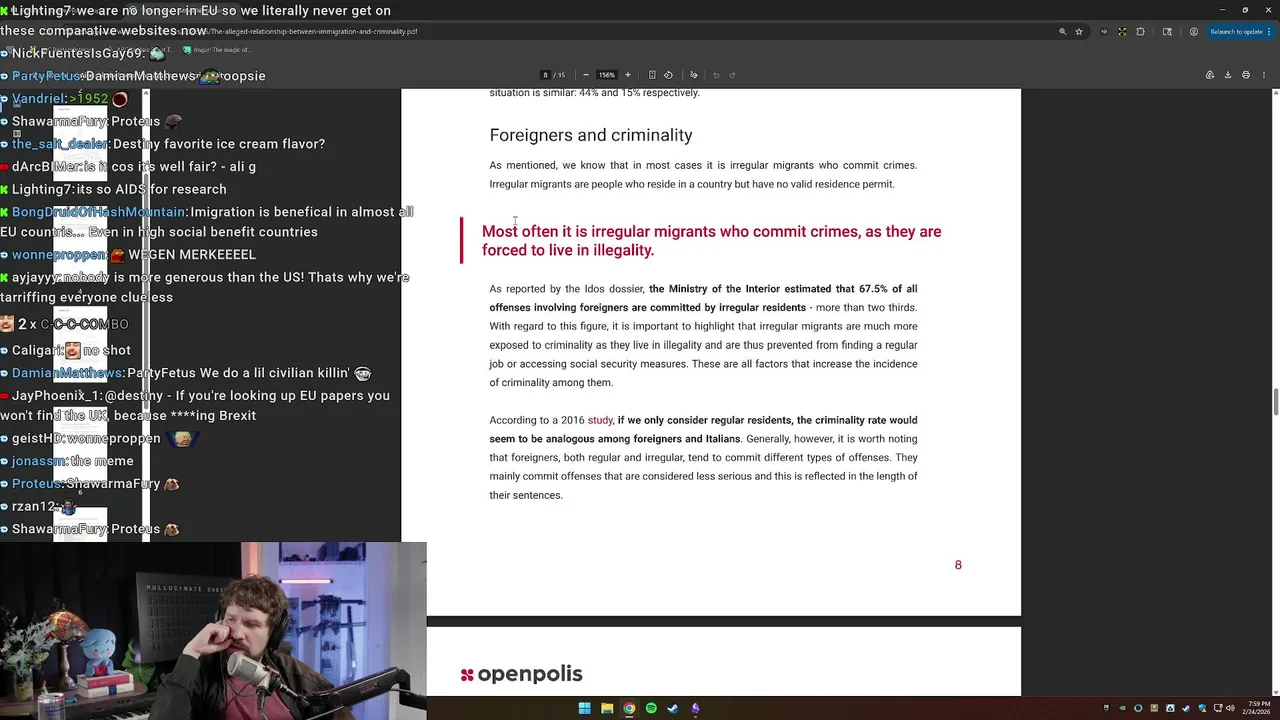Switch to Chrome in the taskbar

tap(629, 708)
